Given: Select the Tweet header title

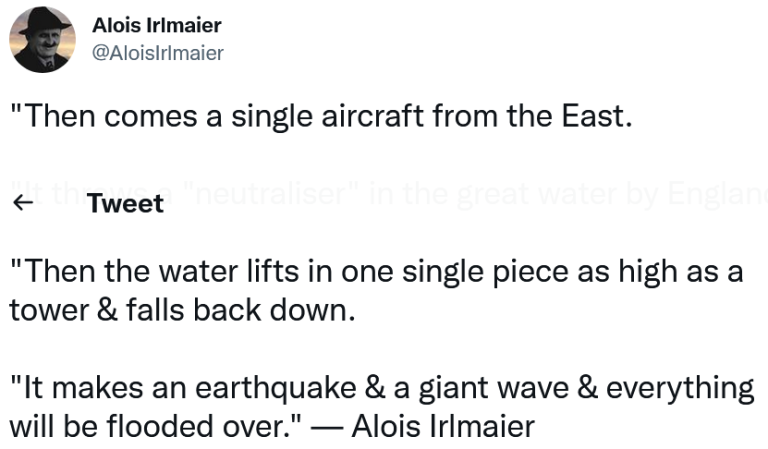Looking at the screenshot, I should [x=125, y=203].
